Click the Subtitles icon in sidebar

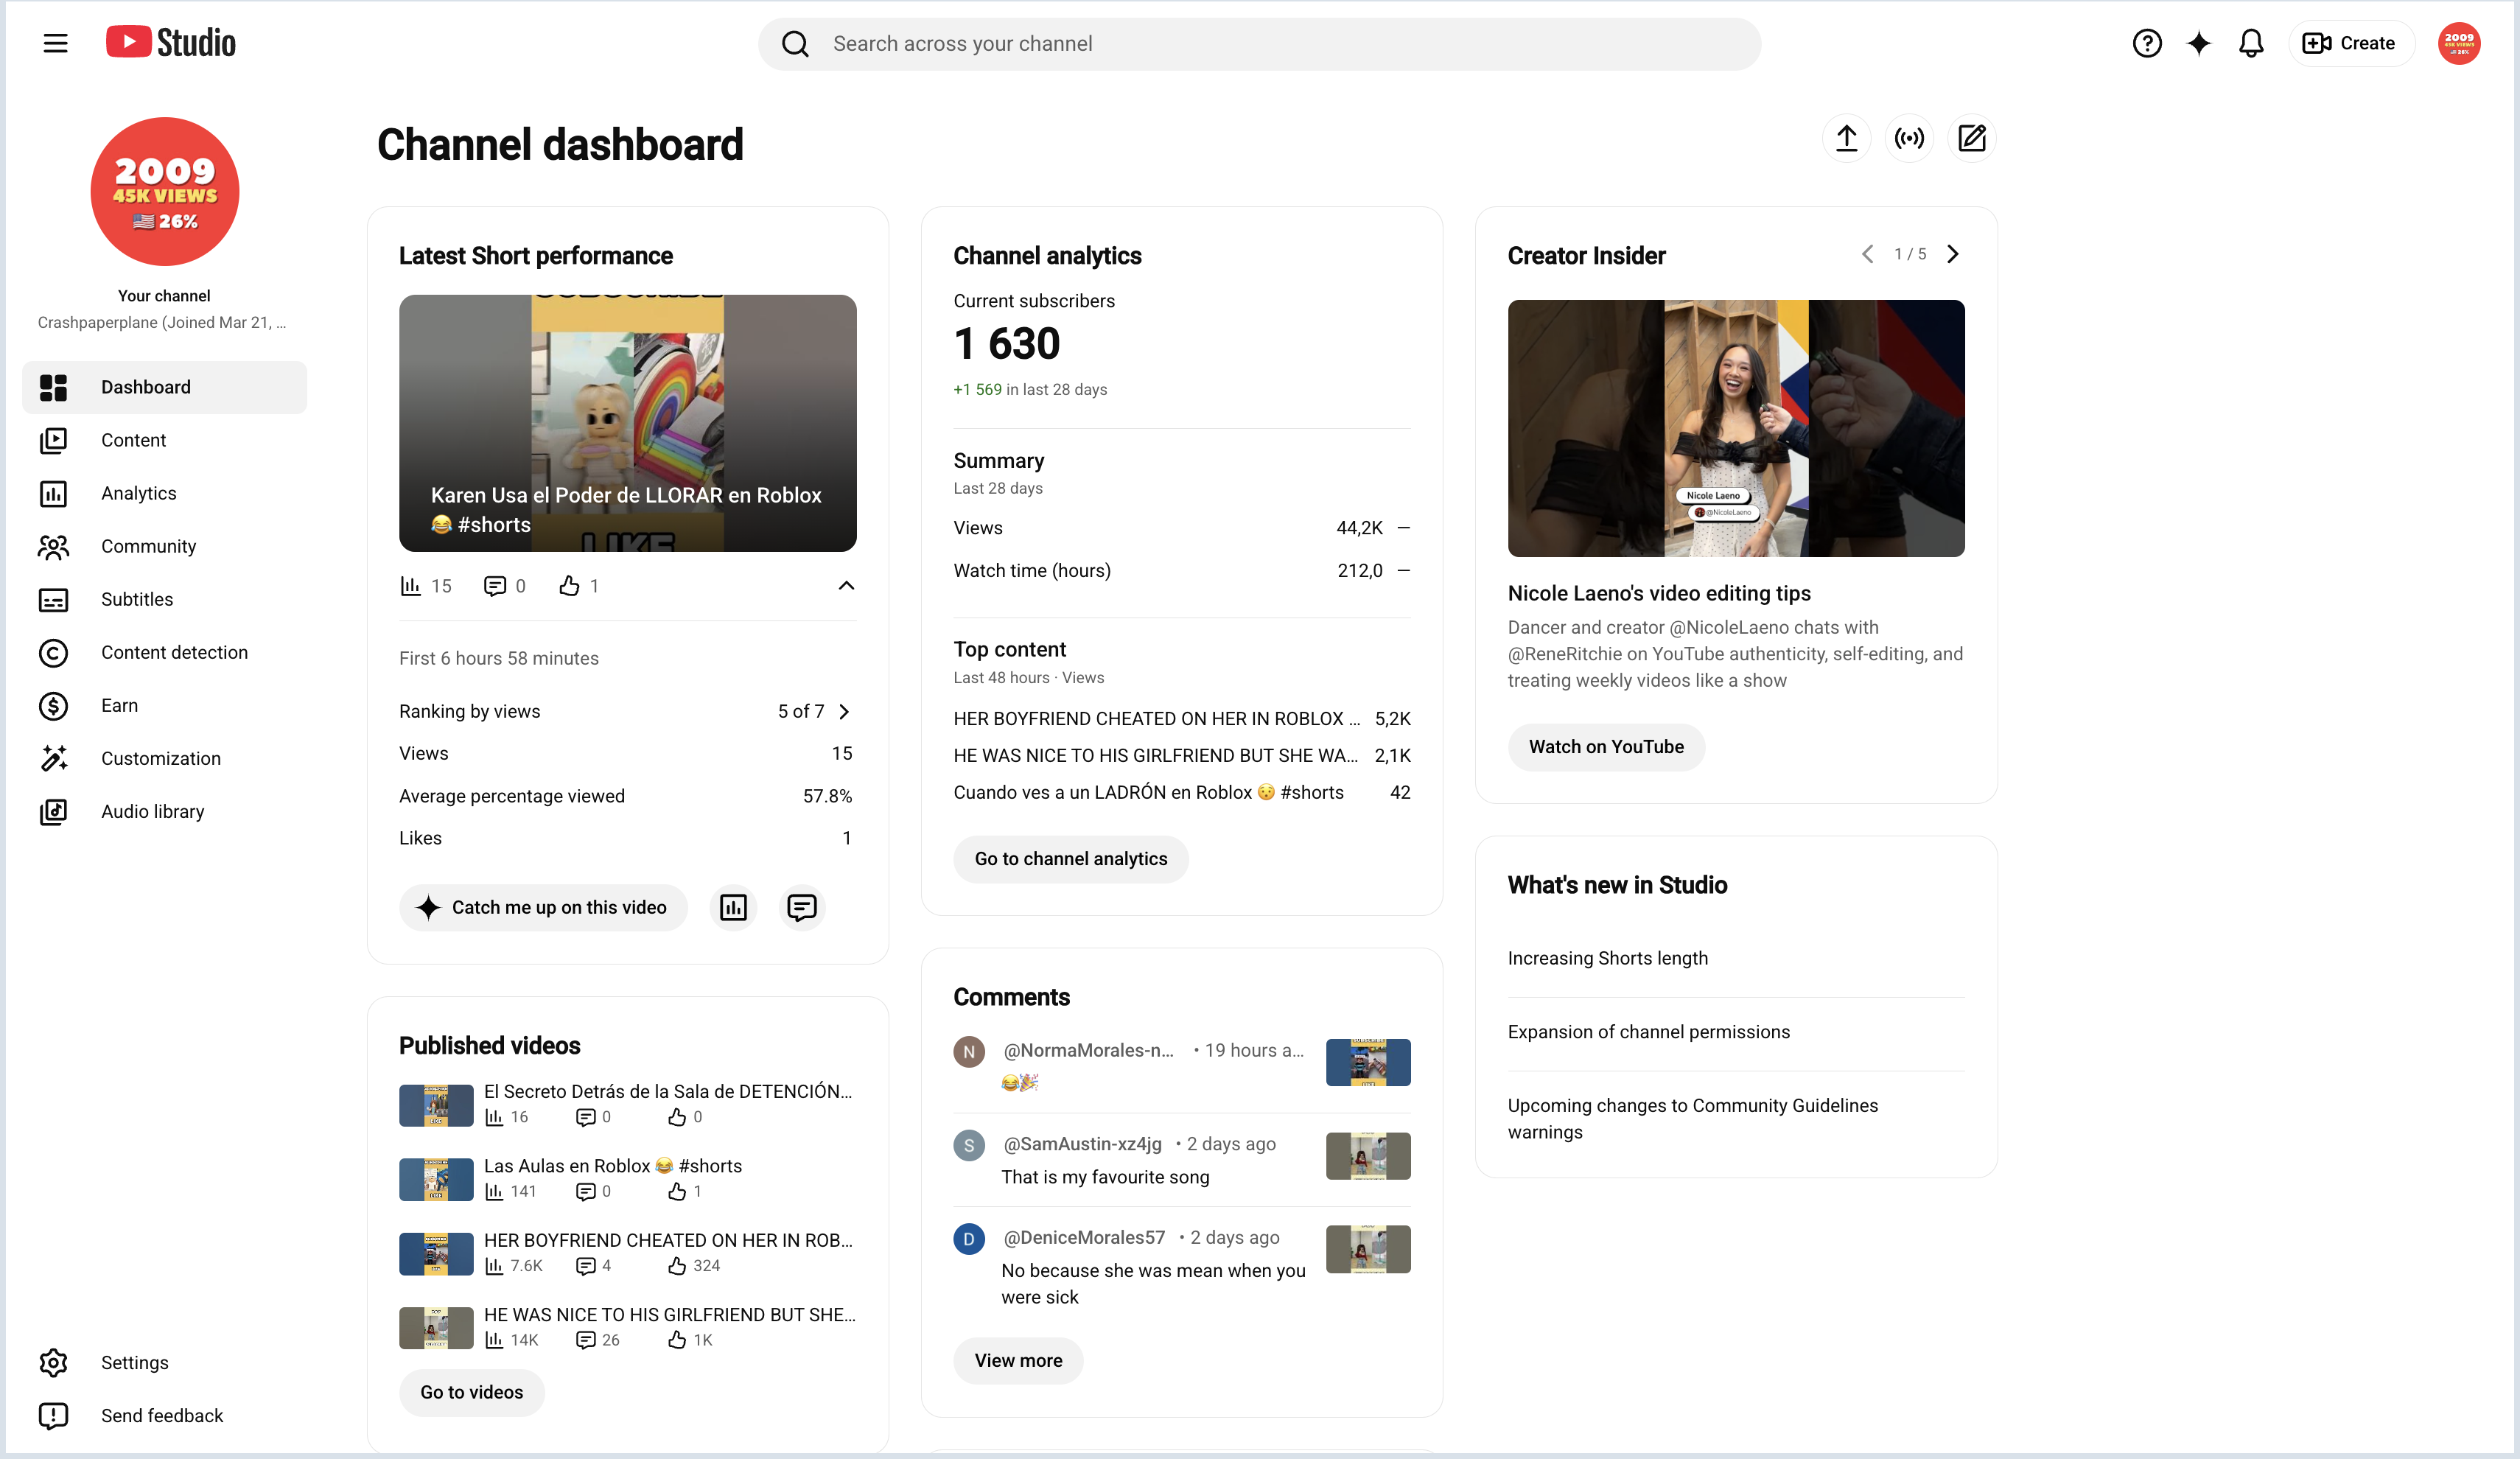pyautogui.click(x=53, y=599)
